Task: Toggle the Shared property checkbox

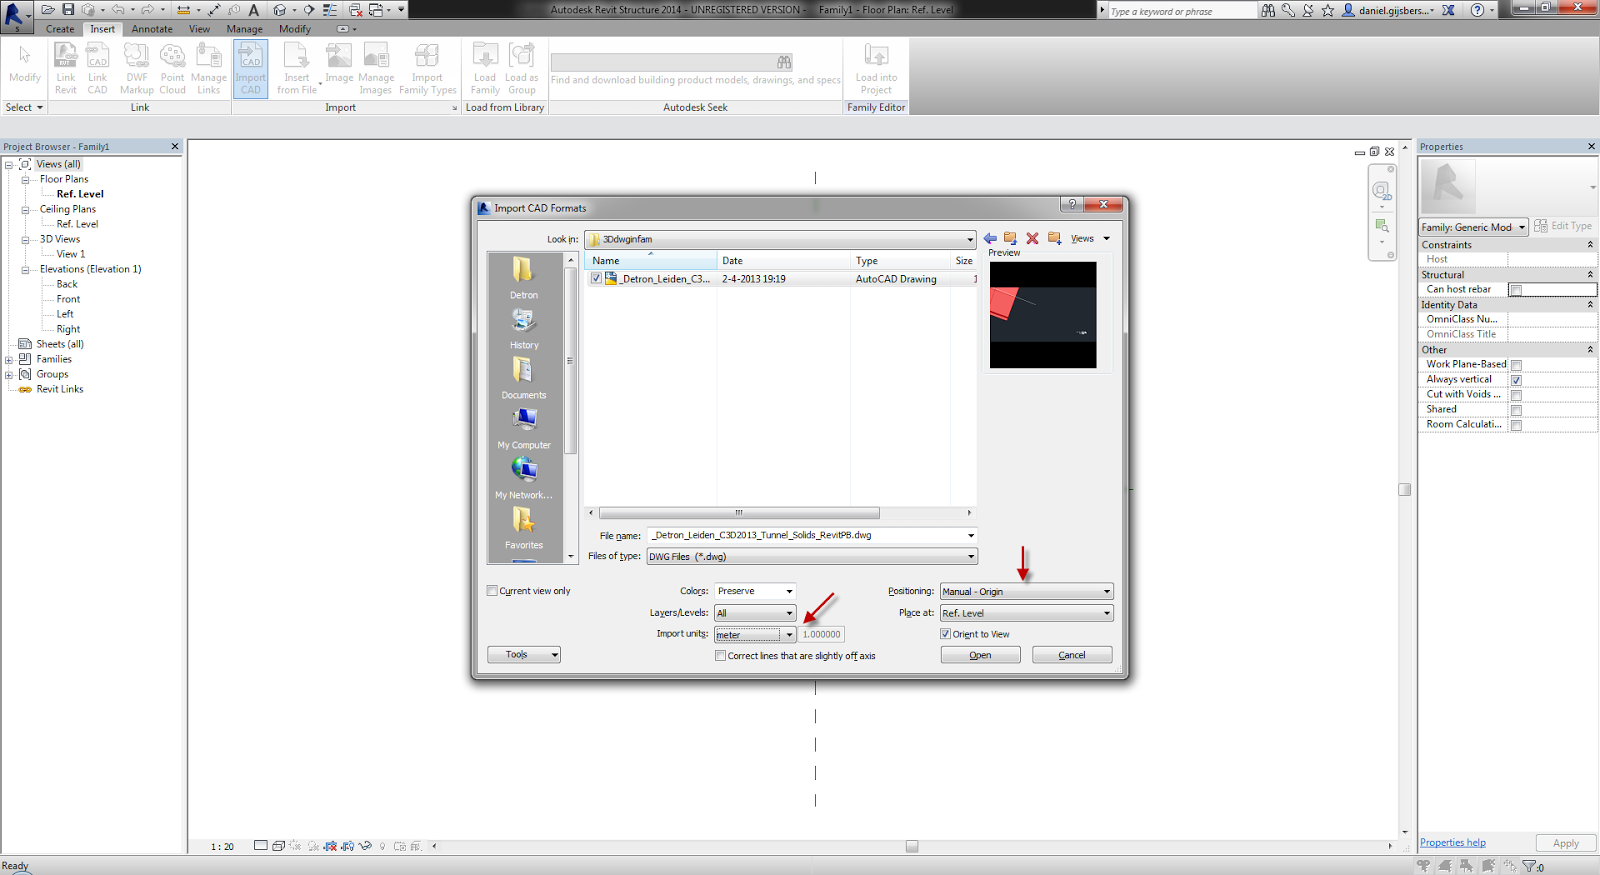Action: click(x=1516, y=410)
